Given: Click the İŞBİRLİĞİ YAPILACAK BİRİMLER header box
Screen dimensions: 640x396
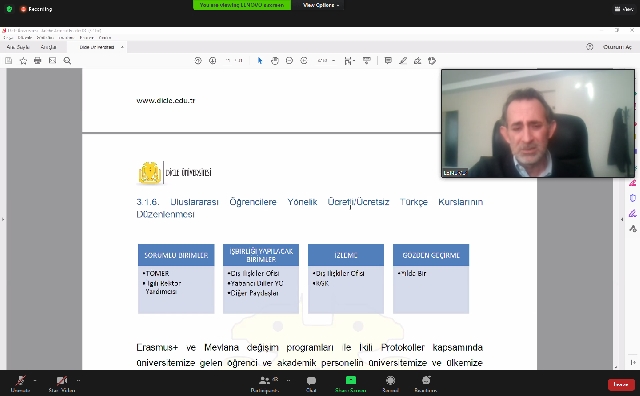Looking at the screenshot, I should [261, 255].
